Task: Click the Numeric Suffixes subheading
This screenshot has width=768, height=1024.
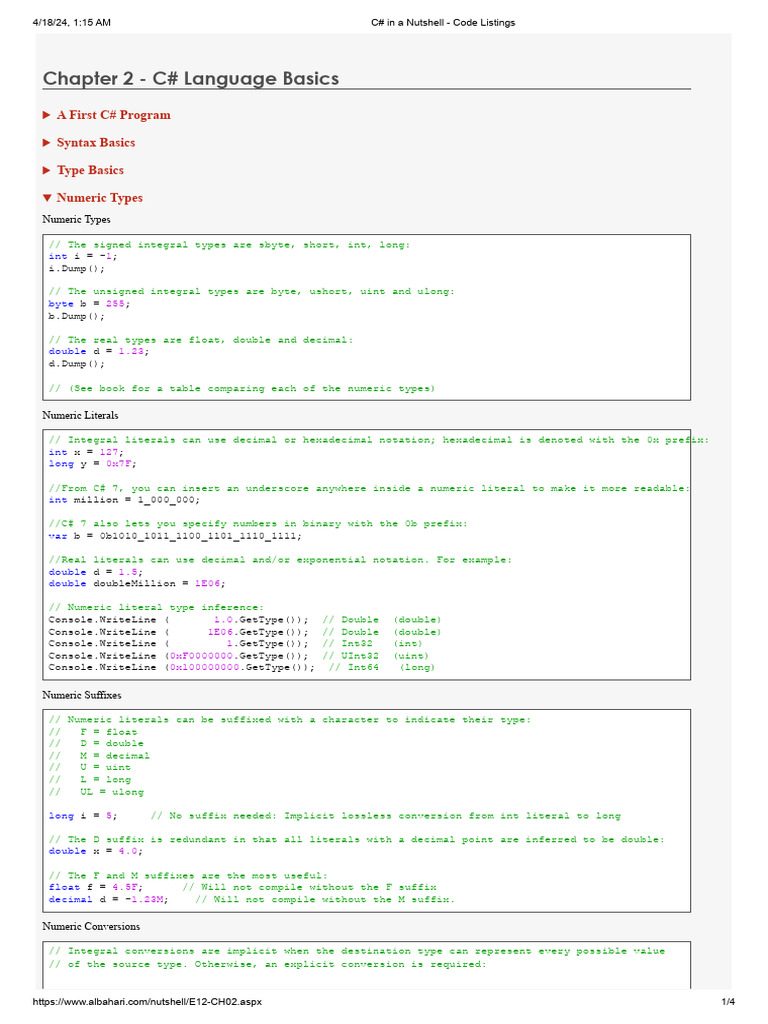Action: pyautogui.click(x=82, y=695)
